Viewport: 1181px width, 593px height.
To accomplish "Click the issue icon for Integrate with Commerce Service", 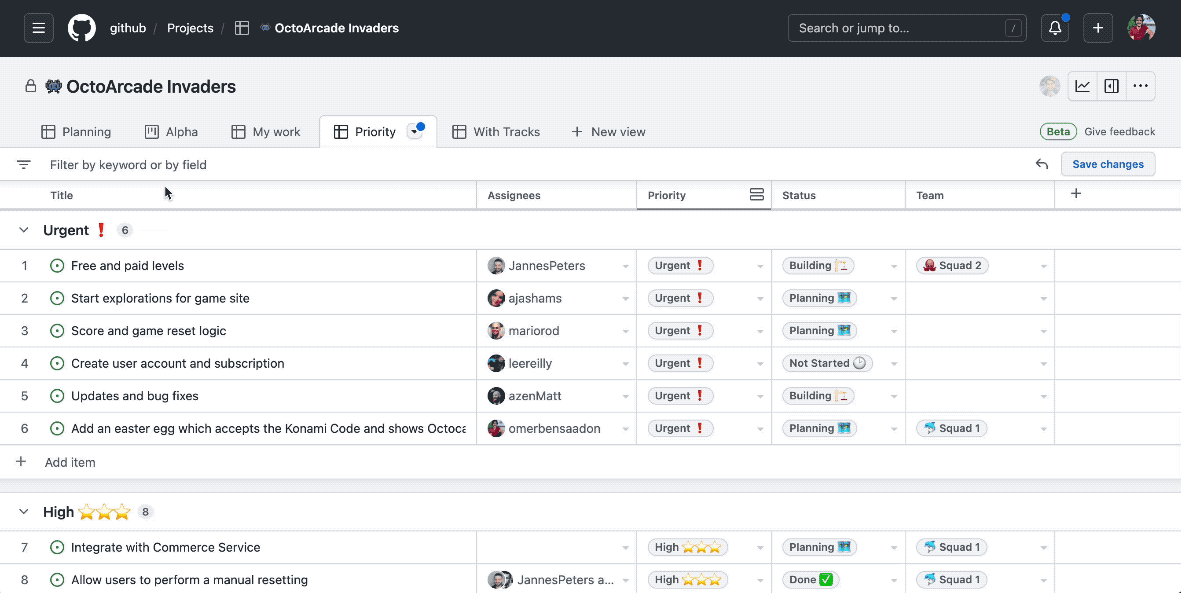I will (56, 547).
